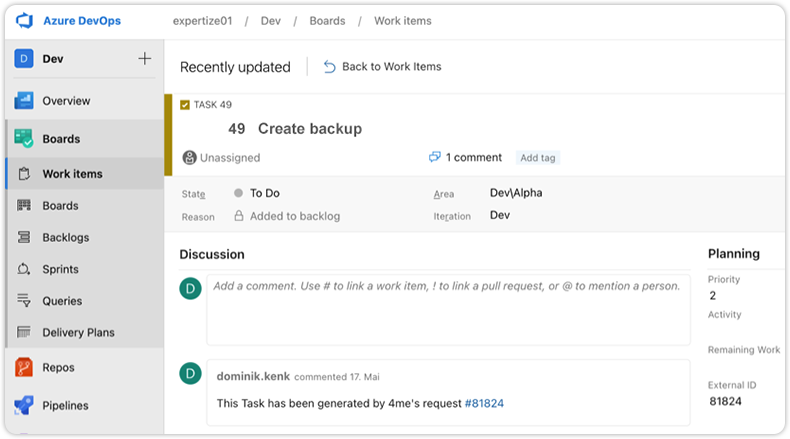Click the Work items clipboard icon
Screen dimensions: 790x439
pyautogui.click(x=24, y=174)
